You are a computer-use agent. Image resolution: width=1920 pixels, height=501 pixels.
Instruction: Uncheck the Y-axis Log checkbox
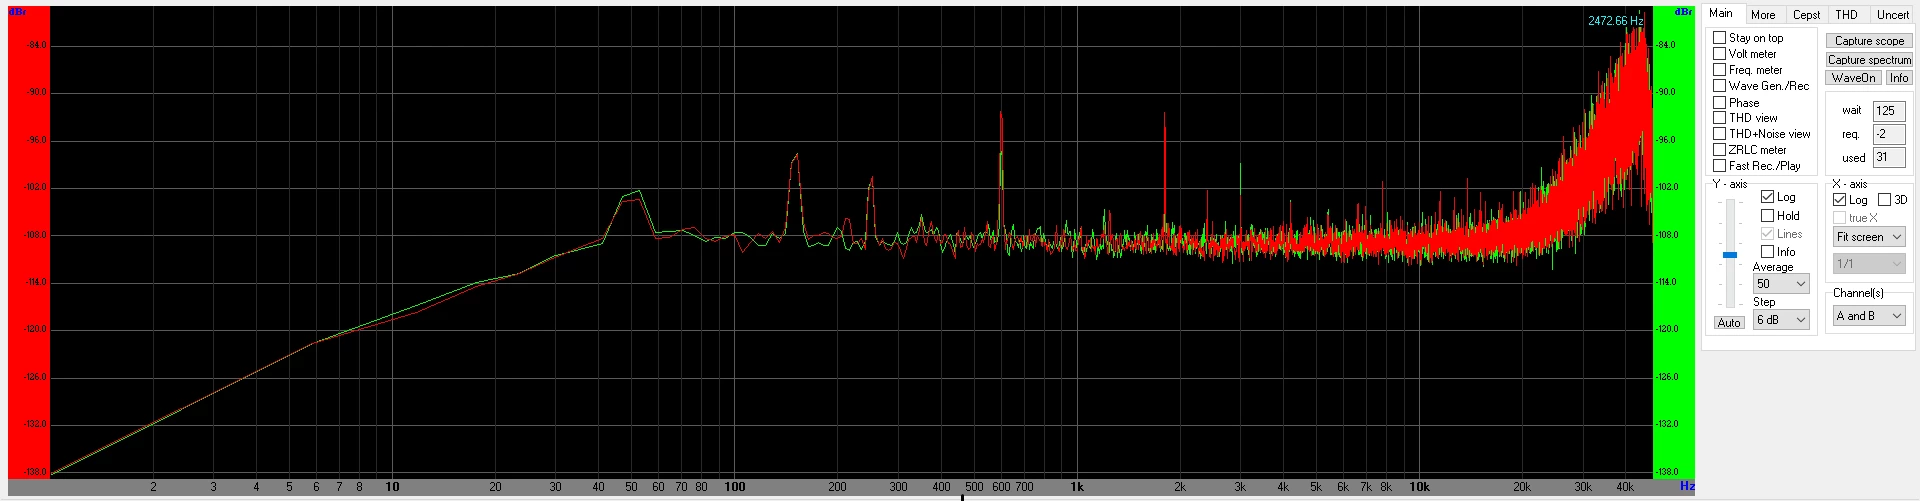click(x=1768, y=197)
